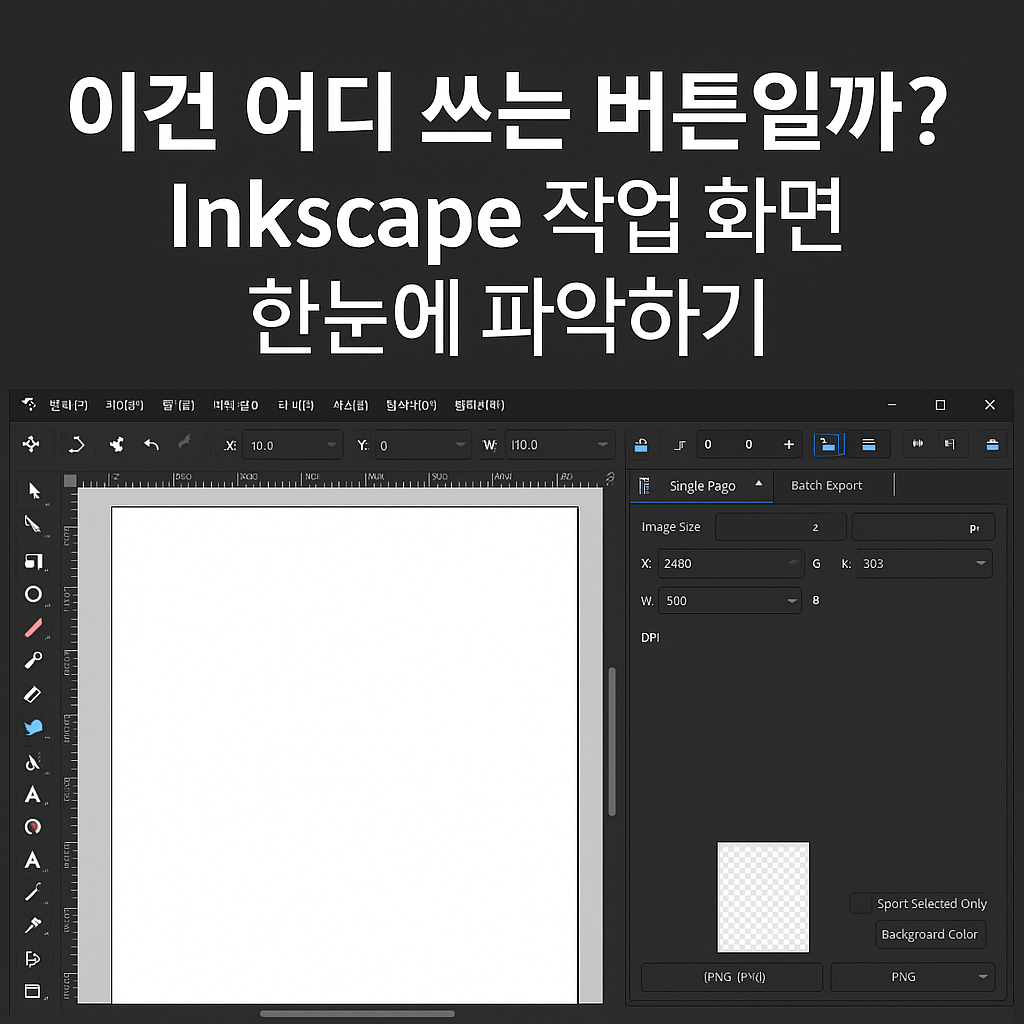
Task: Click the magnifier zoom tool
Action: click(33, 660)
